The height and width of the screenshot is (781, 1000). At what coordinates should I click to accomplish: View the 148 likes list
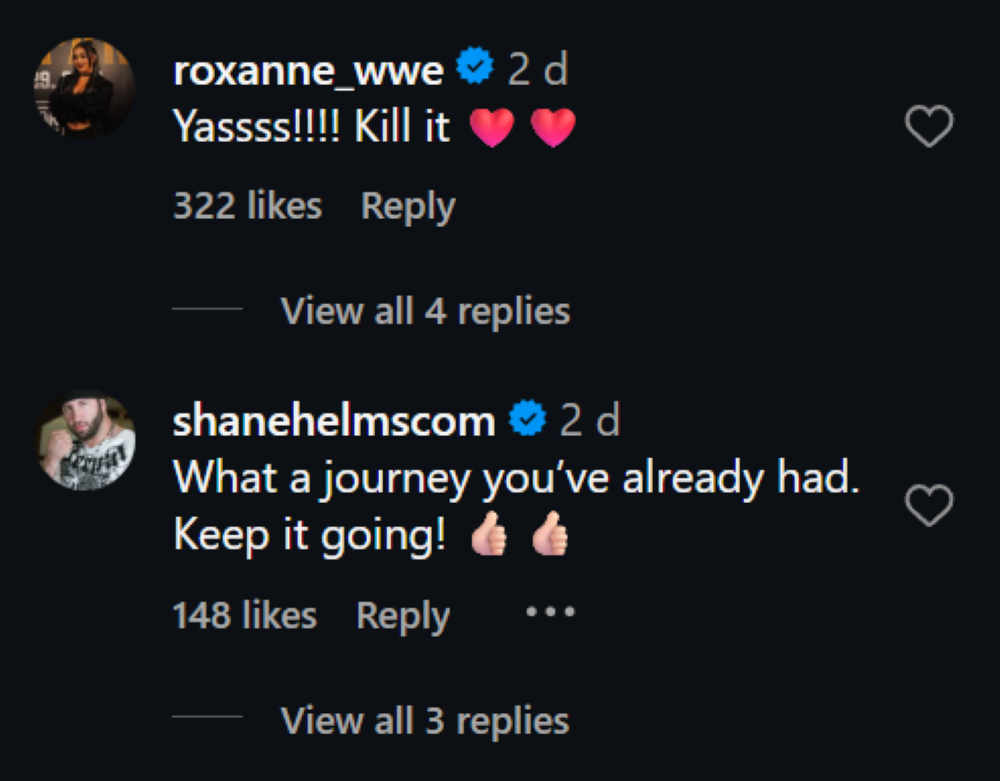(245, 615)
